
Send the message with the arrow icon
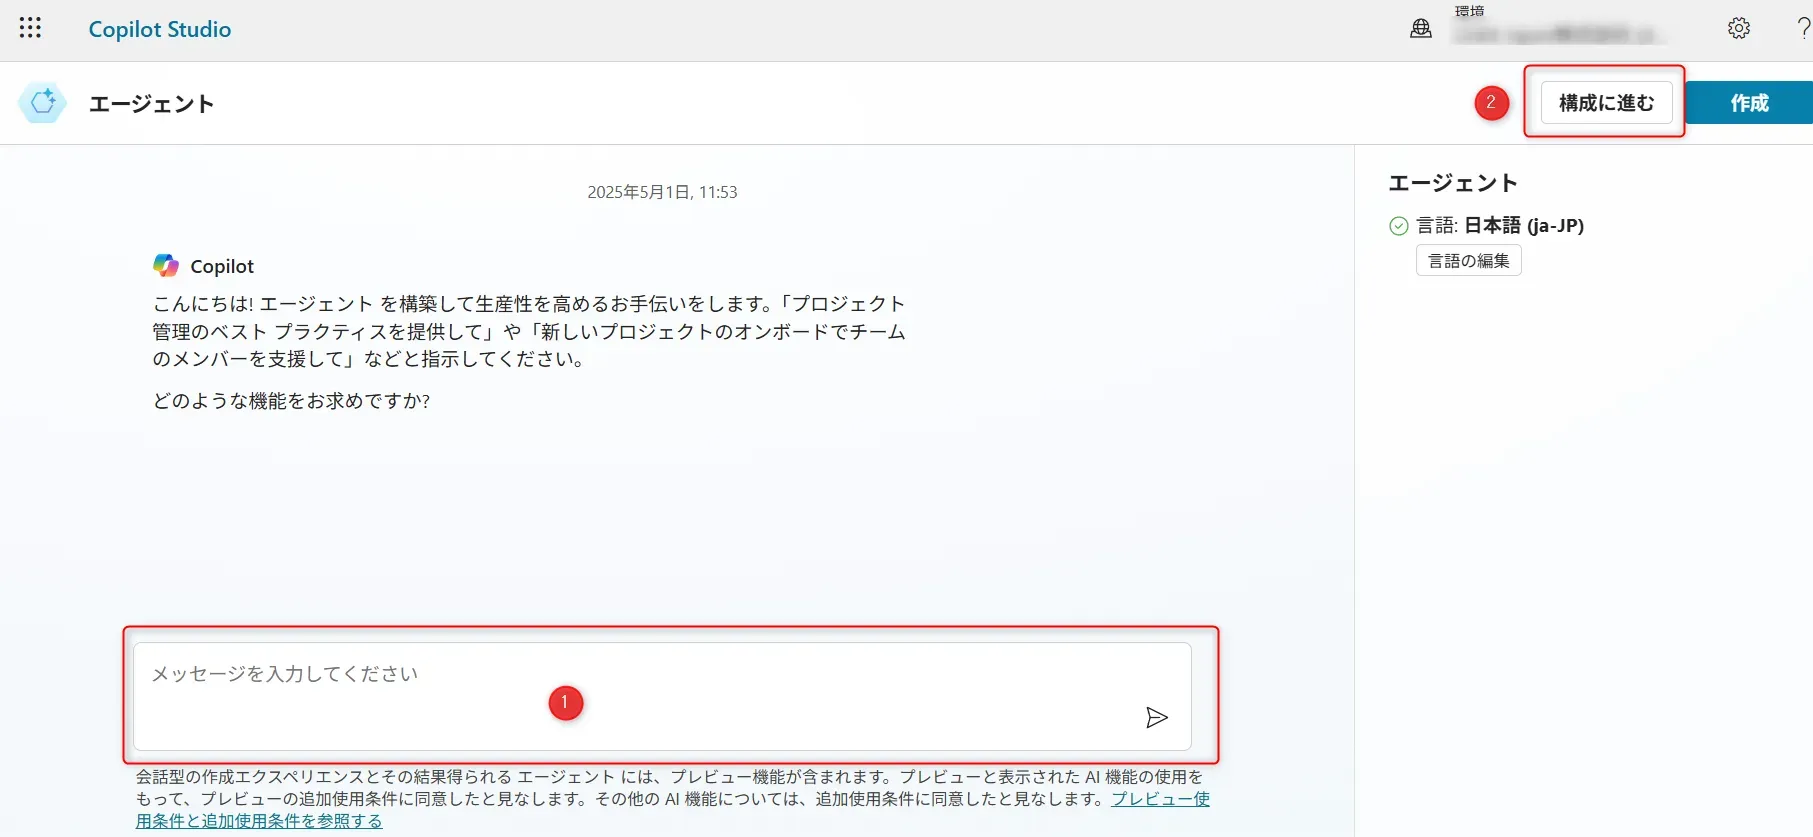pyautogui.click(x=1156, y=717)
